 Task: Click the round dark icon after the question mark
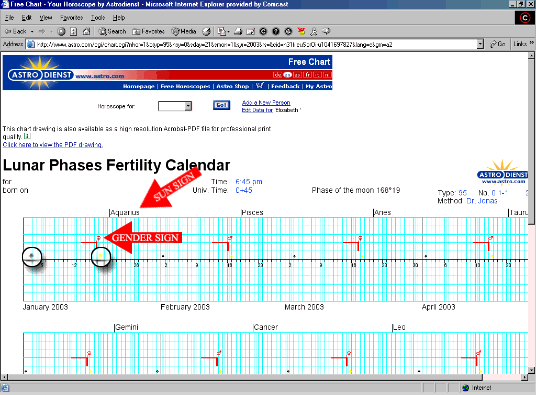point(288,31)
